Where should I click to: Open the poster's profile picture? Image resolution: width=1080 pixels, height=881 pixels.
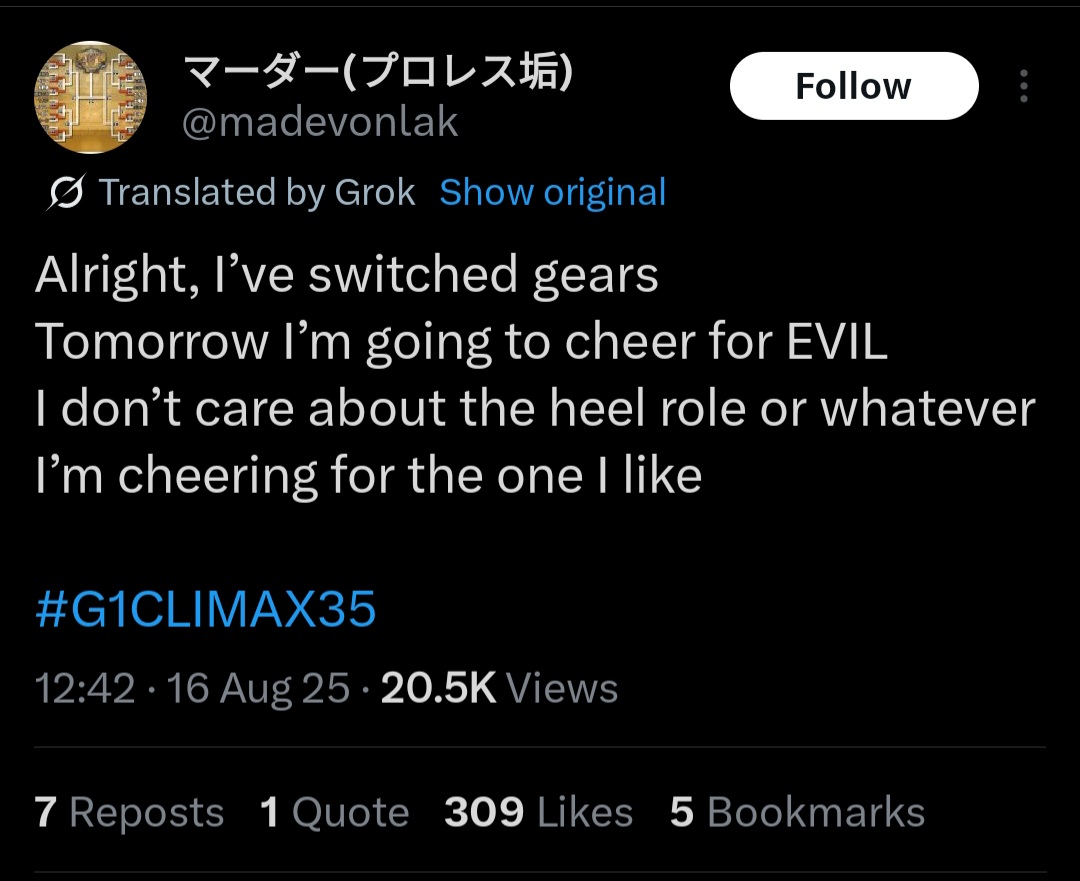click(x=91, y=98)
